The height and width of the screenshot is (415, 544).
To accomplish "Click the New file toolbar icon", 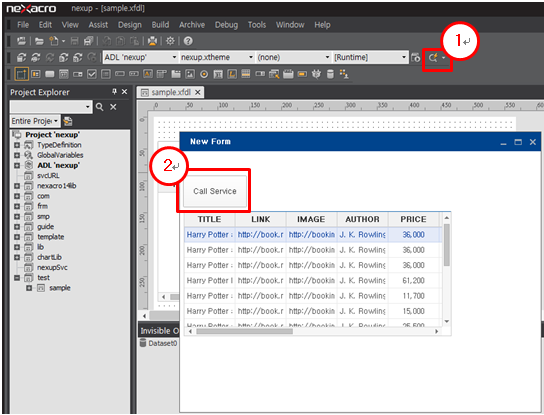I will click(x=53, y=41).
